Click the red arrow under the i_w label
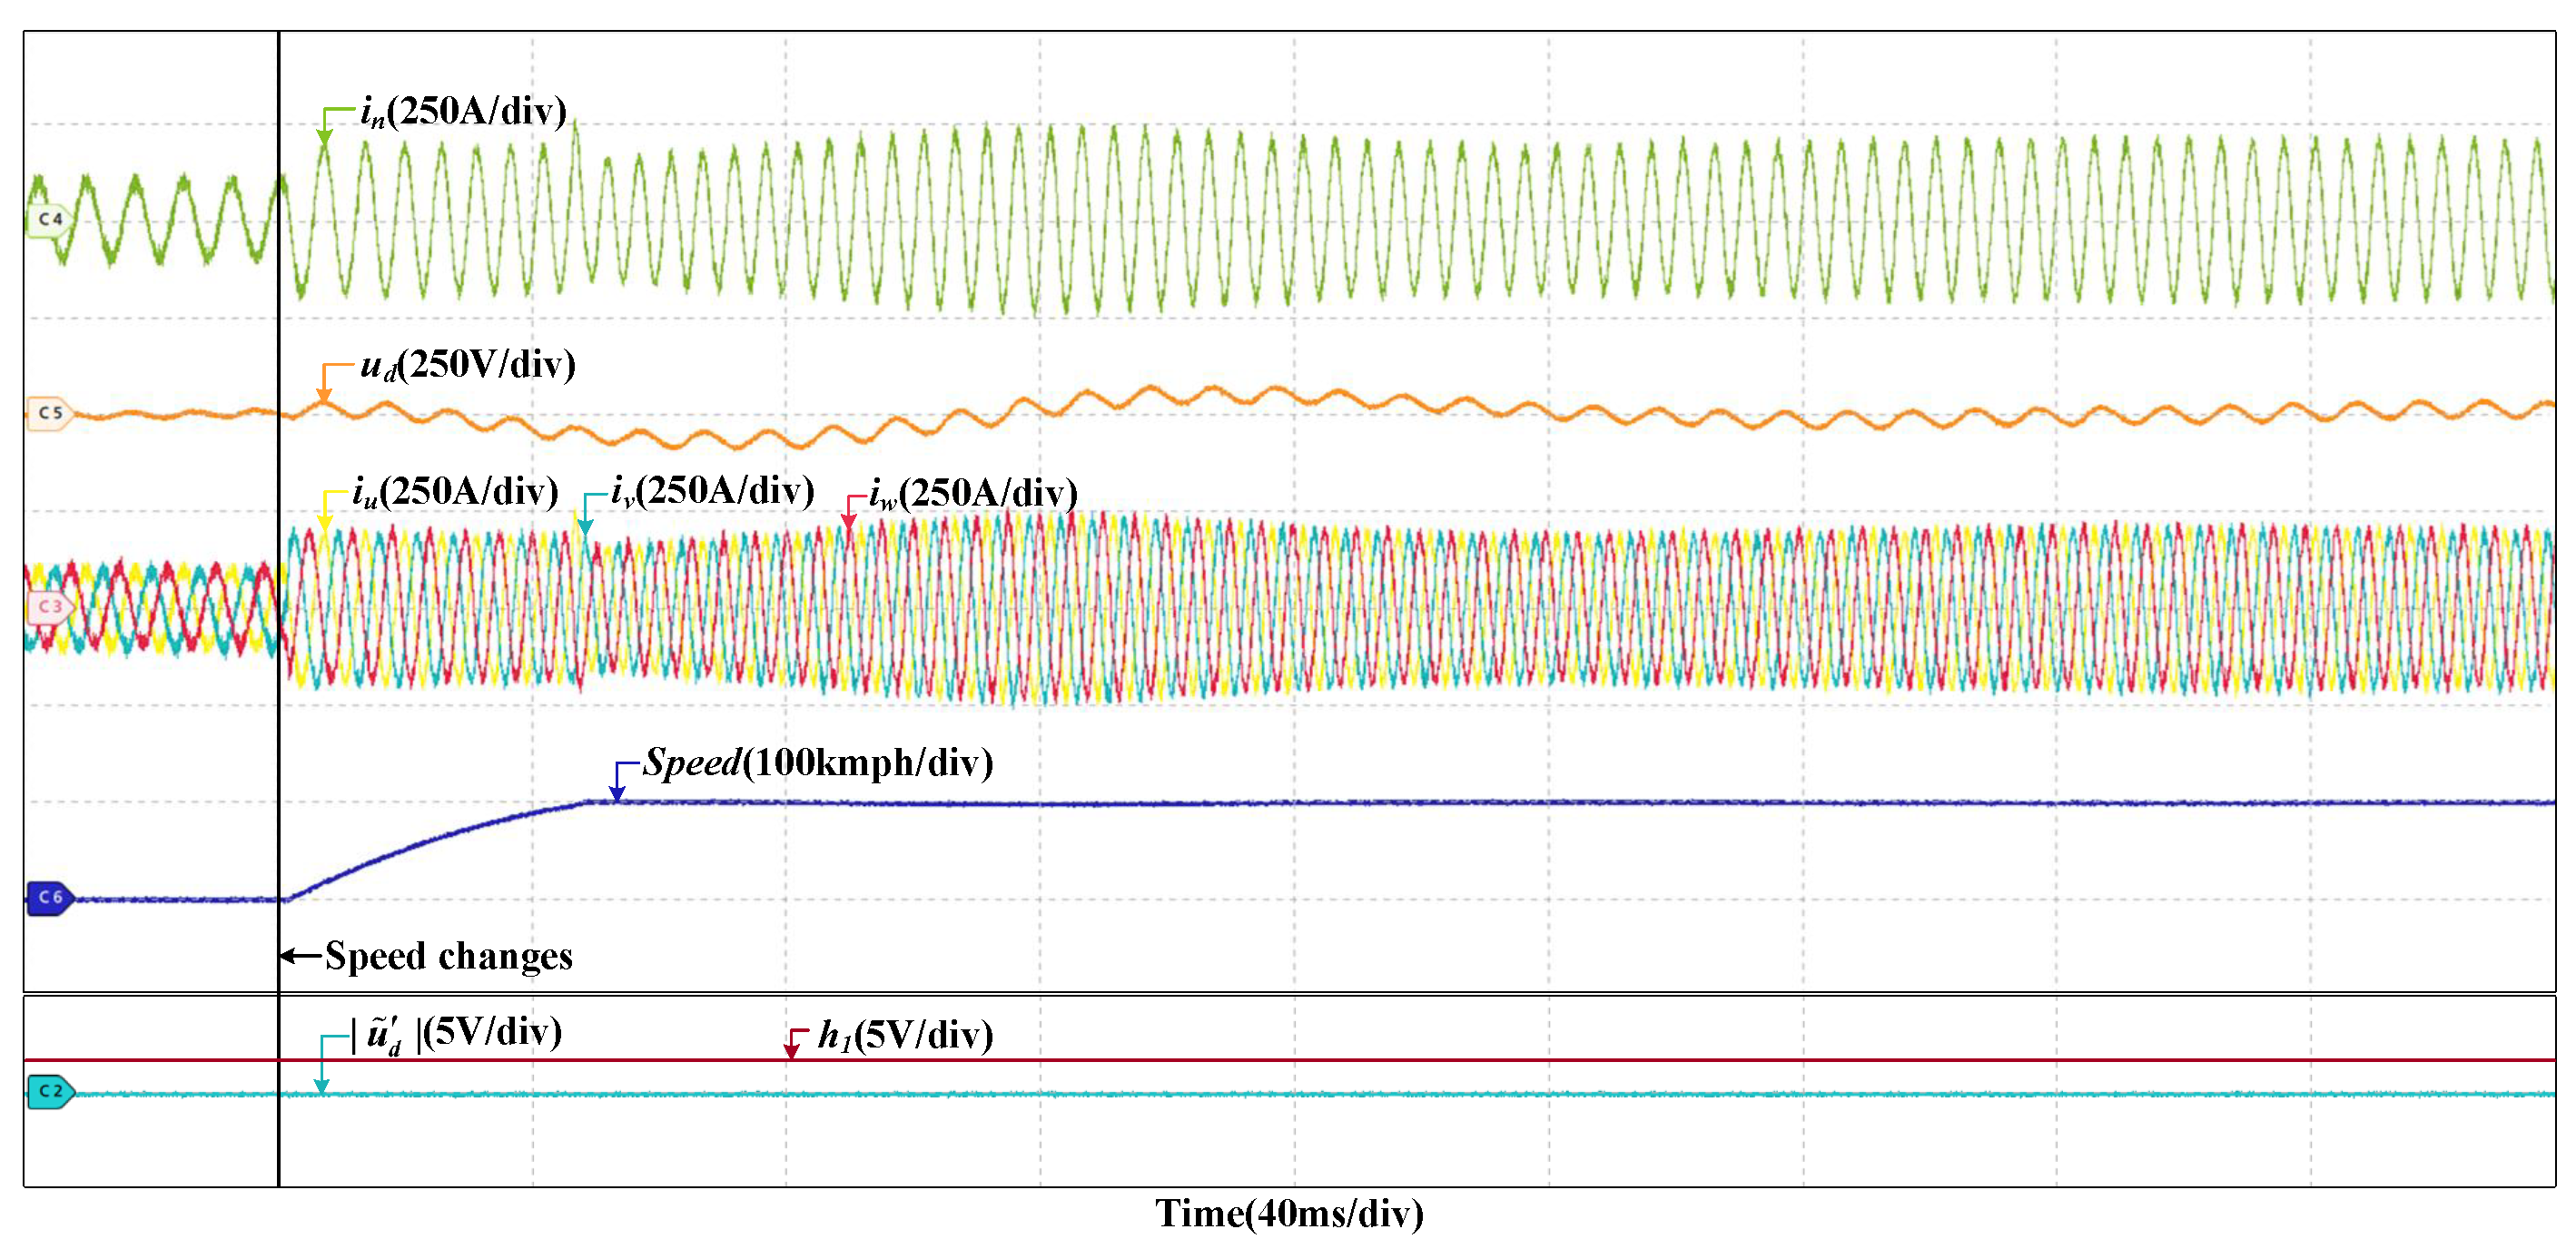The image size is (2576, 1249). point(848,520)
